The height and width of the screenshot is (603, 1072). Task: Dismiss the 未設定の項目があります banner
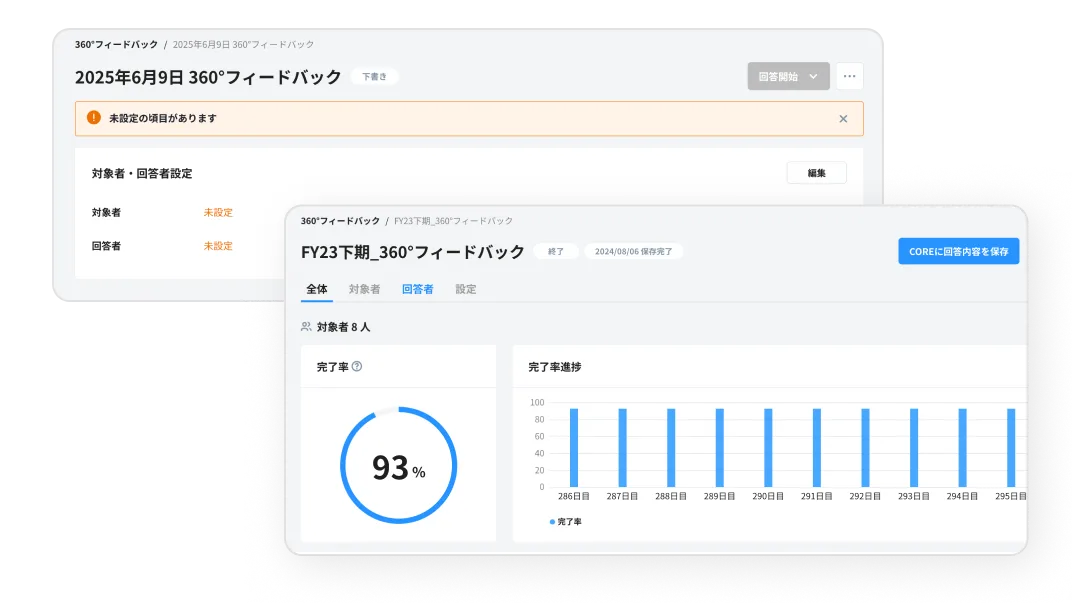pos(843,118)
